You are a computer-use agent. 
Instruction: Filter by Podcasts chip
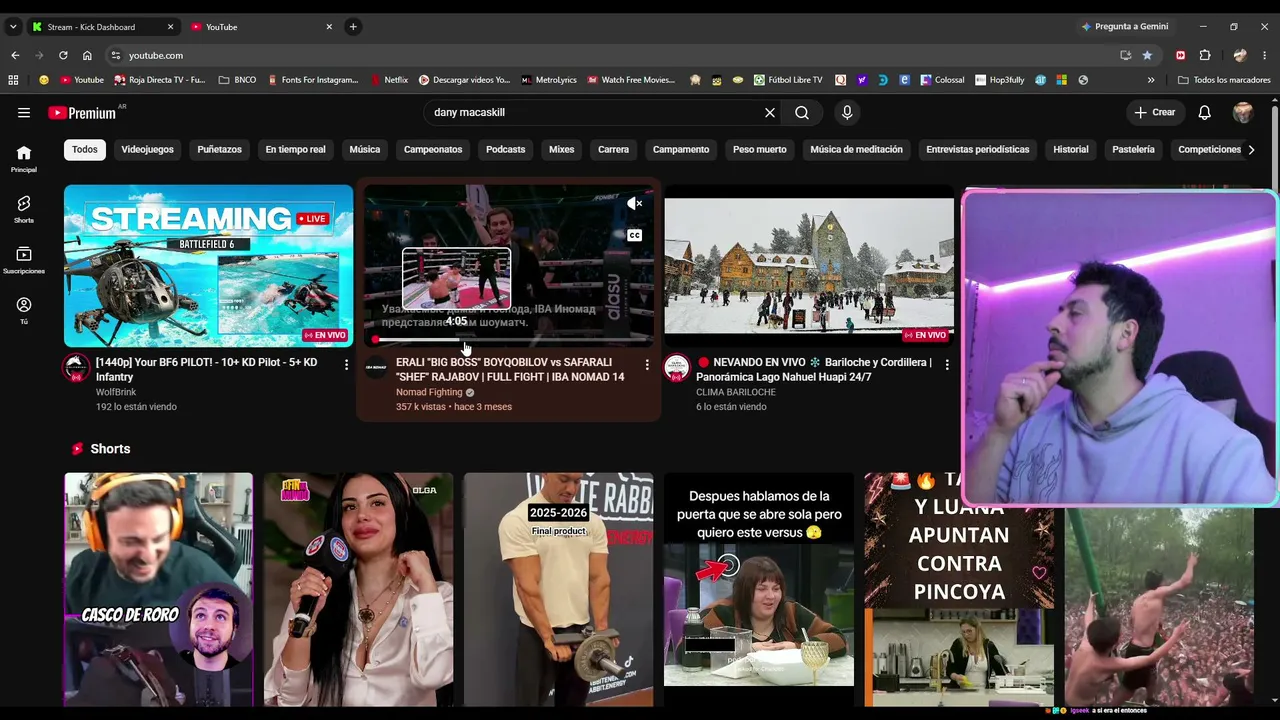505,150
